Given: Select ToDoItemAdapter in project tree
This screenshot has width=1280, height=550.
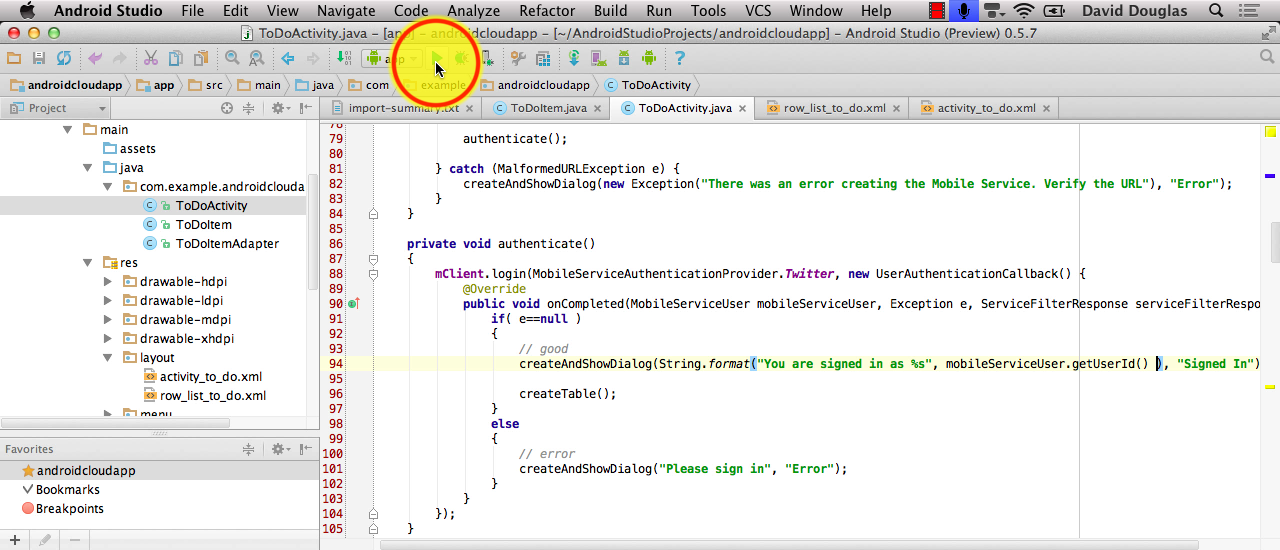Looking at the screenshot, I should [x=227, y=243].
